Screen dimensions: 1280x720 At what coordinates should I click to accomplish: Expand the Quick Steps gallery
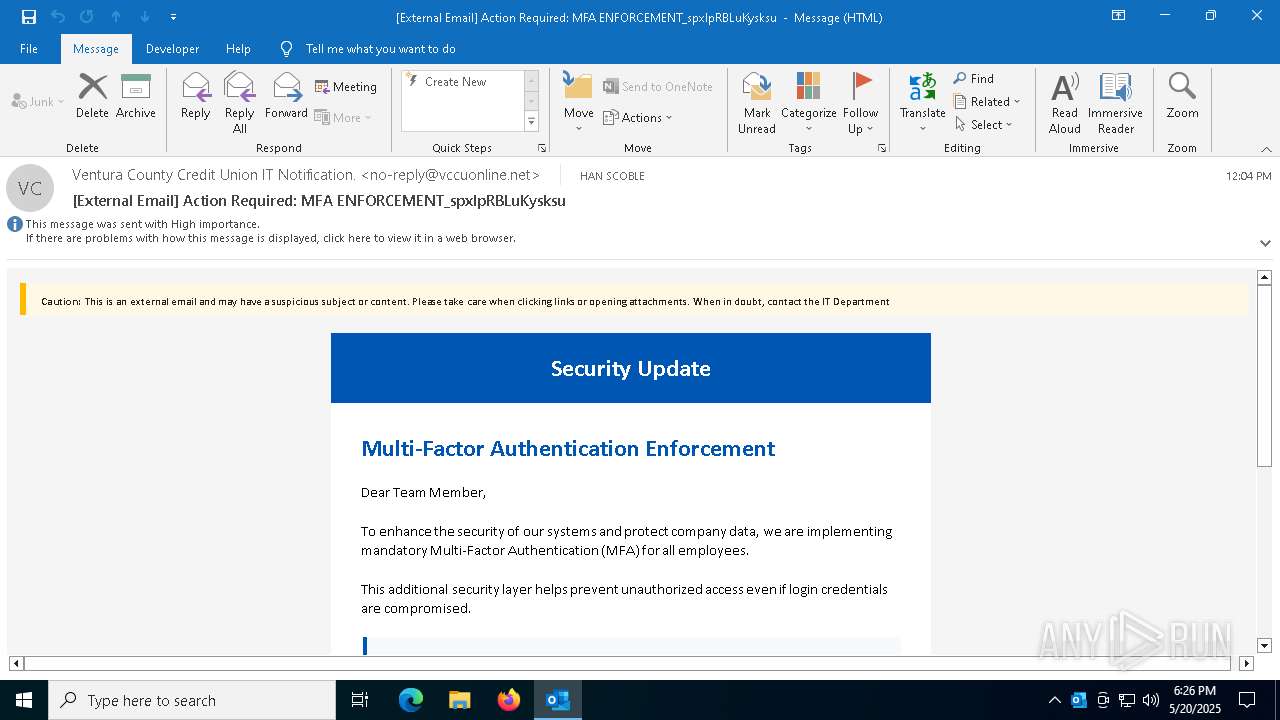click(532, 122)
